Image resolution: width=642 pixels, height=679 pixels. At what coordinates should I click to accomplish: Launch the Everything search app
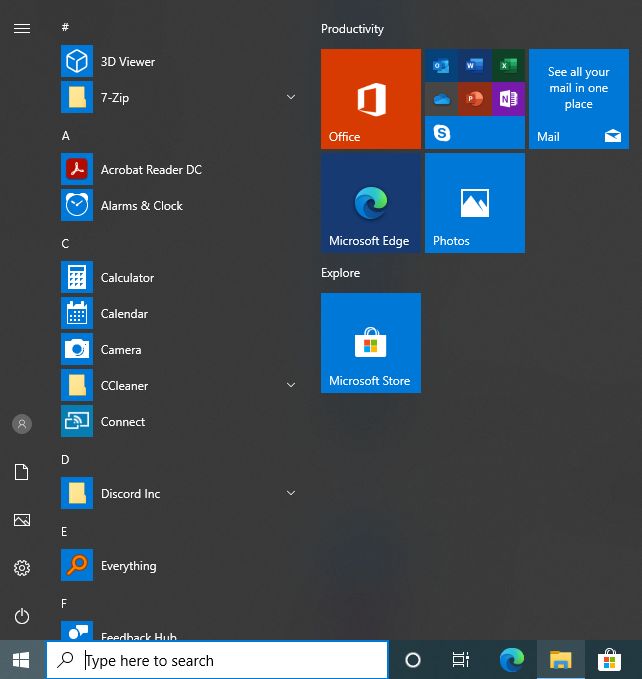point(128,566)
